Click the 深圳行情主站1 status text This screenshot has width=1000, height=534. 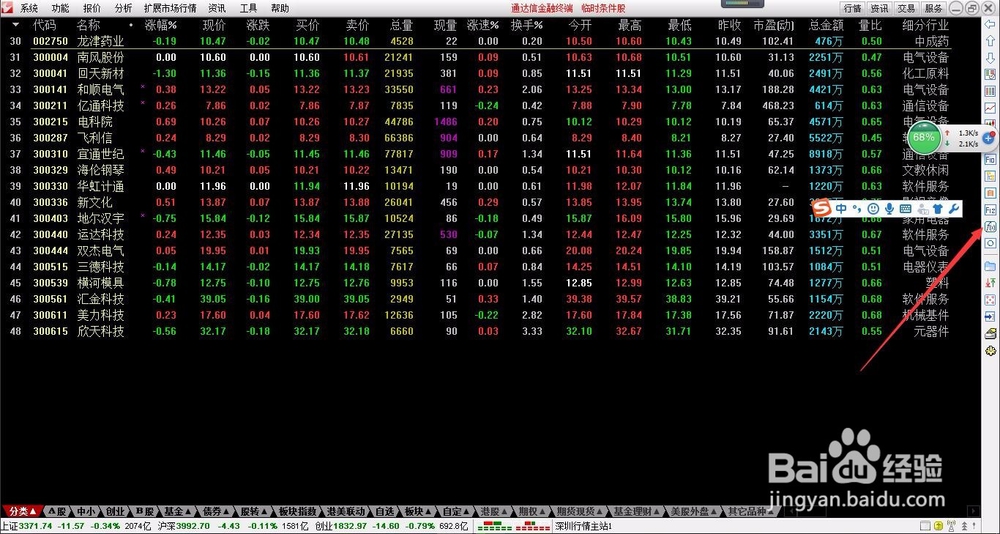(584, 526)
